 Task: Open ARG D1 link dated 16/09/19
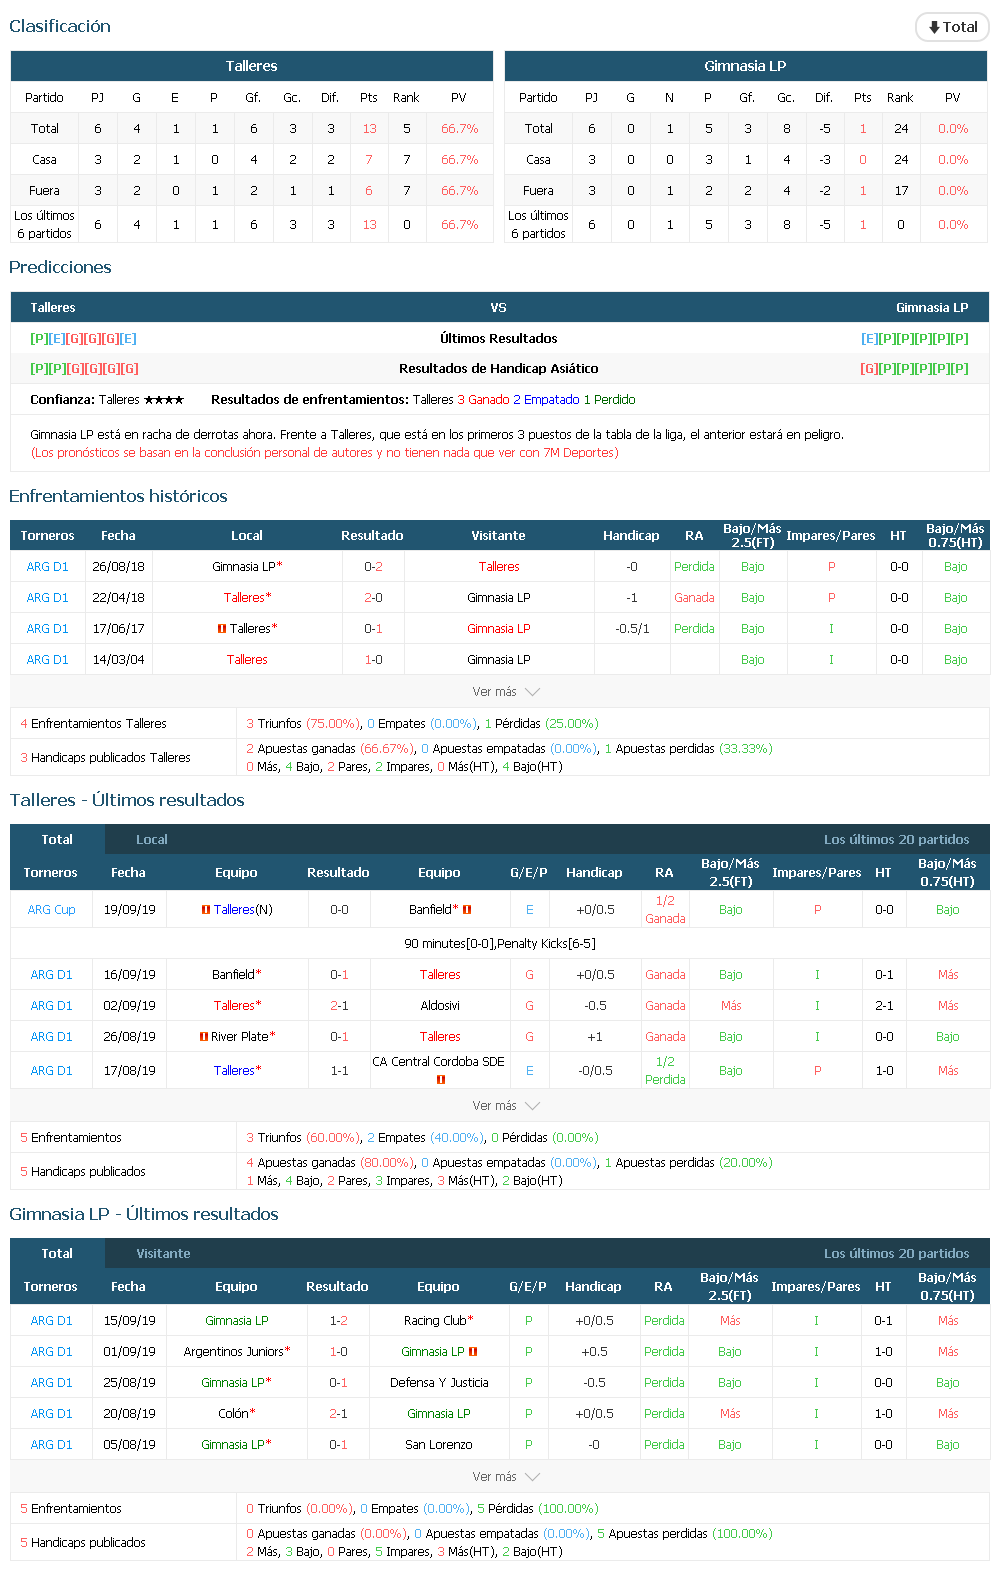coord(51,975)
